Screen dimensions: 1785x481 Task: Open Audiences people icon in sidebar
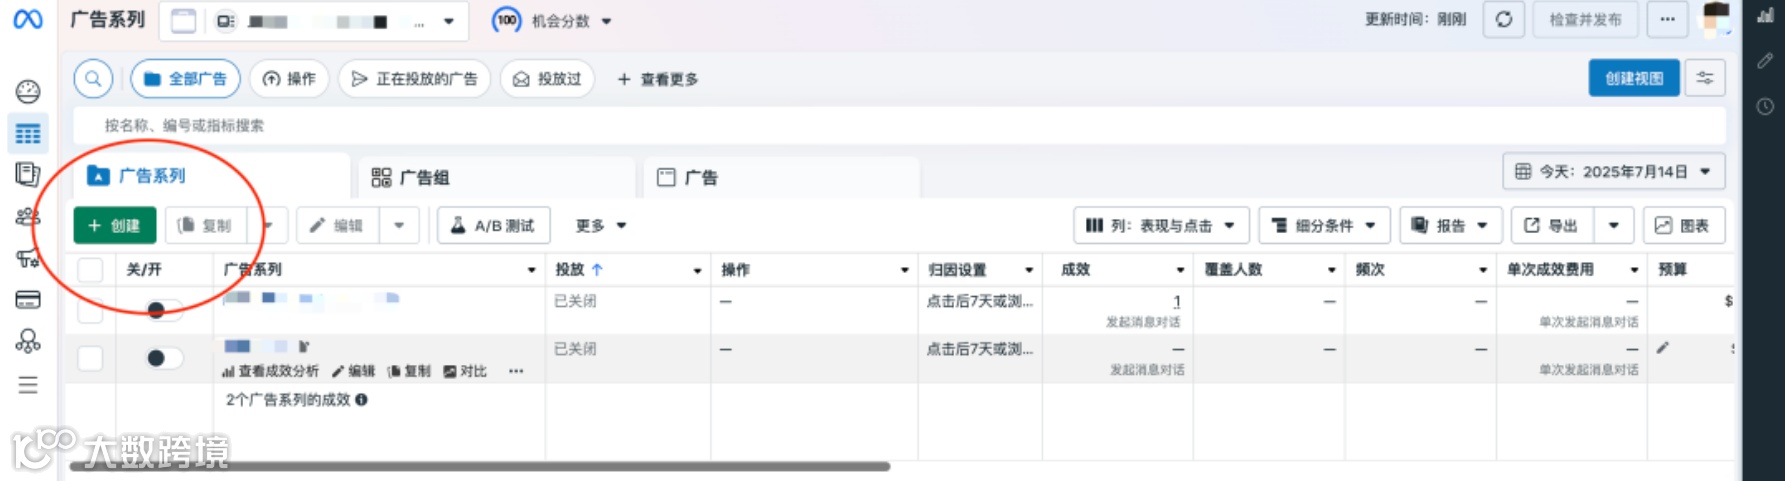click(x=28, y=216)
